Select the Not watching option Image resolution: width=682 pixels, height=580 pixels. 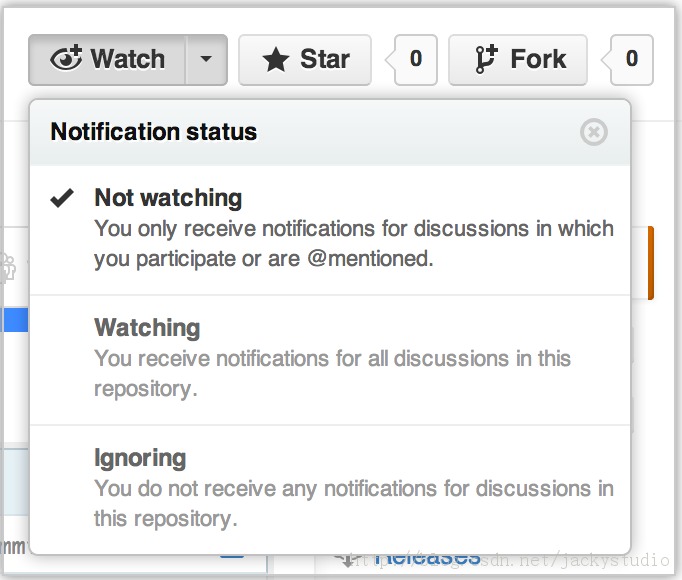[x=168, y=198]
